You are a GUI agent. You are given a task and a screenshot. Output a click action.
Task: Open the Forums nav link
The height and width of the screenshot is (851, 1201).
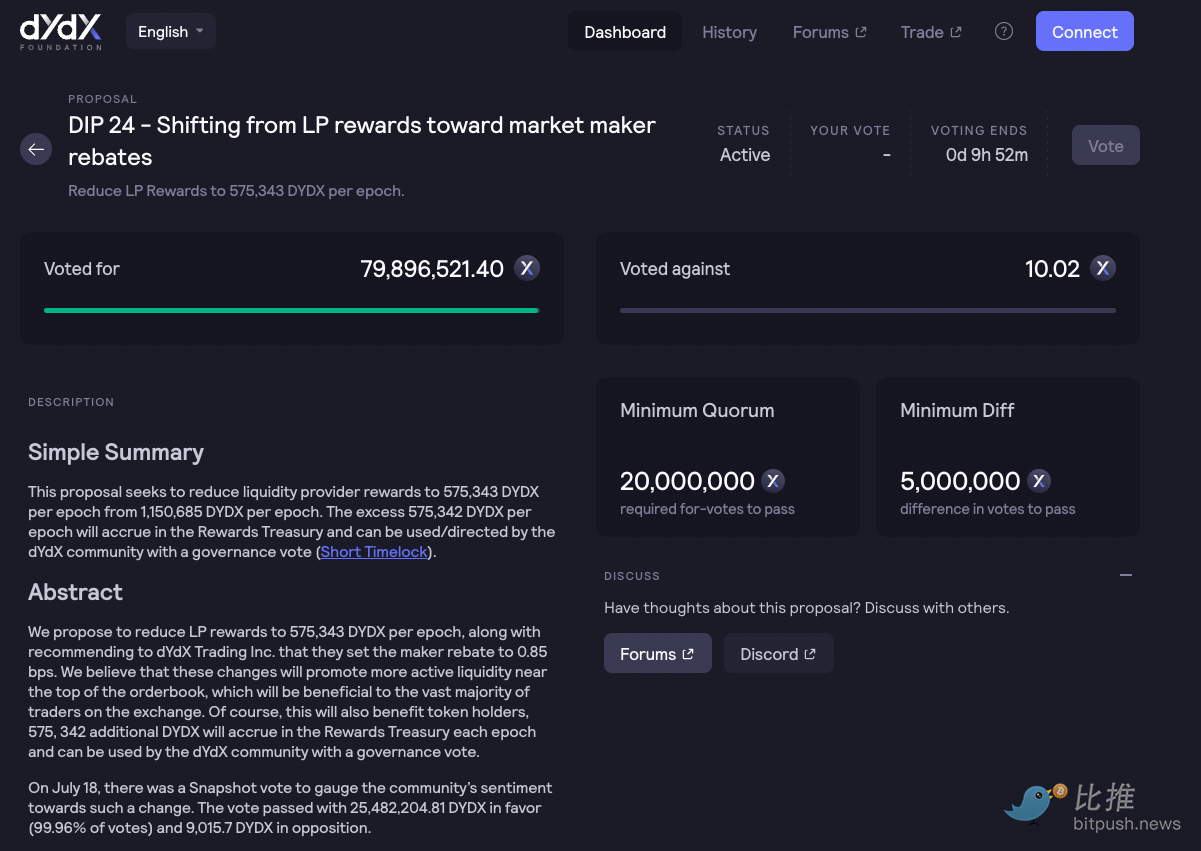coord(829,32)
